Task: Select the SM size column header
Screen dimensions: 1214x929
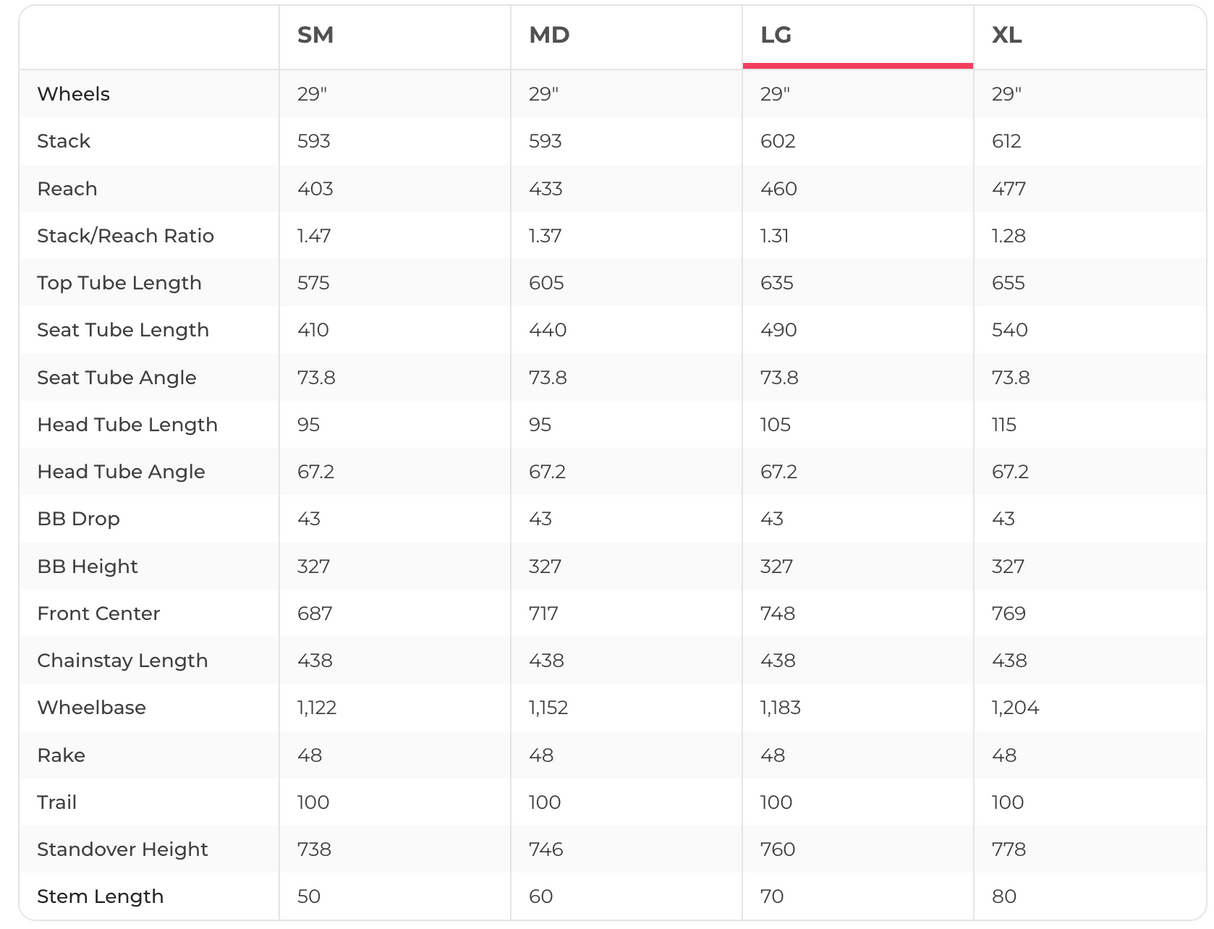Action: (x=315, y=36)
